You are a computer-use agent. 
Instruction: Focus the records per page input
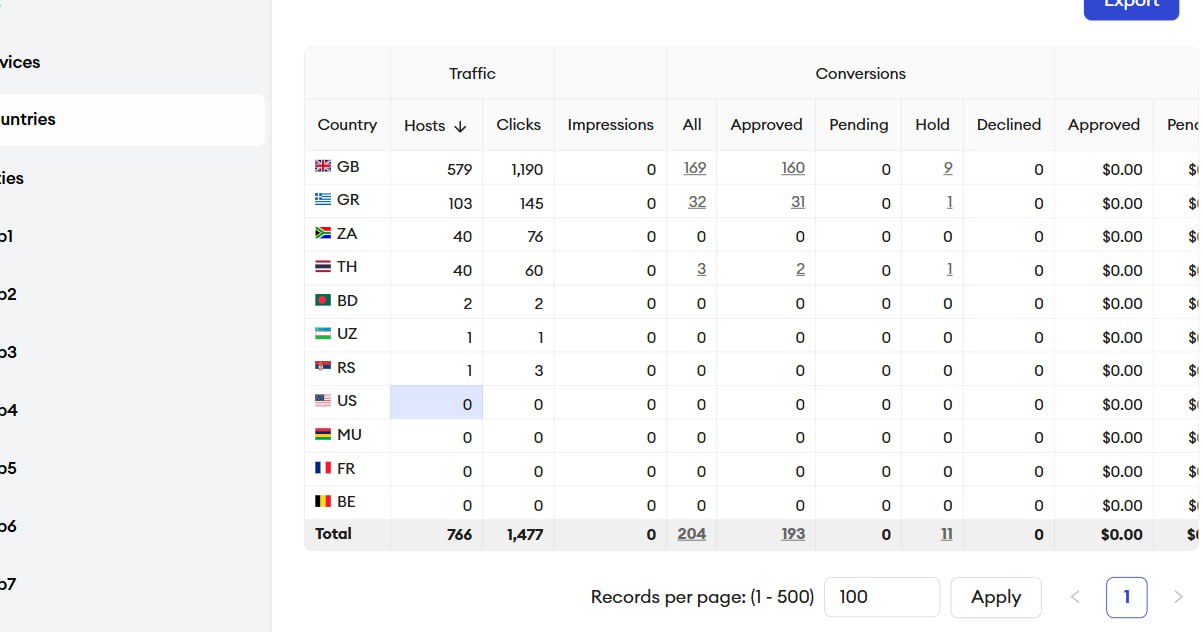[881, 597]
